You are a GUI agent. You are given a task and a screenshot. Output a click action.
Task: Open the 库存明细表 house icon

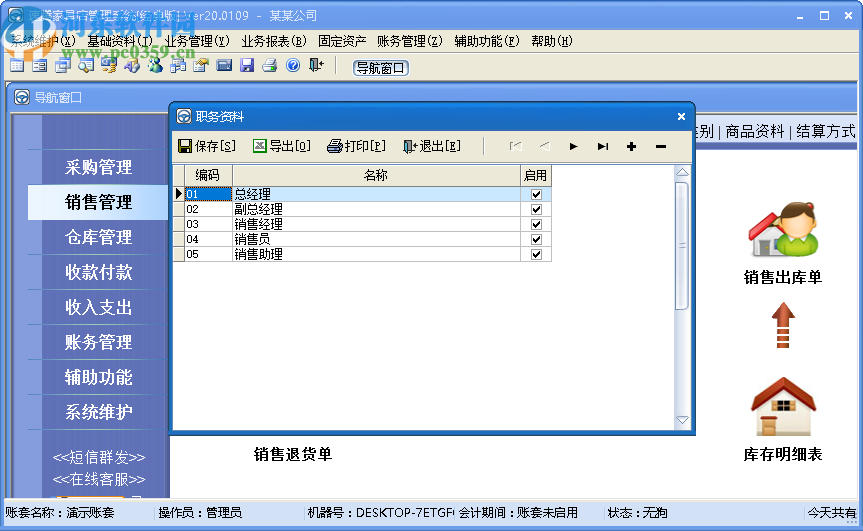(783, 407)
